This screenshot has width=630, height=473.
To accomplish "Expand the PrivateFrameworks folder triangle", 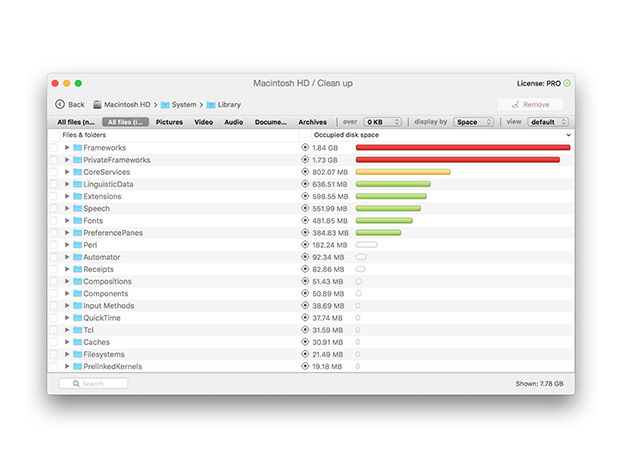I will pyautogui.click(x=67, y=160).
